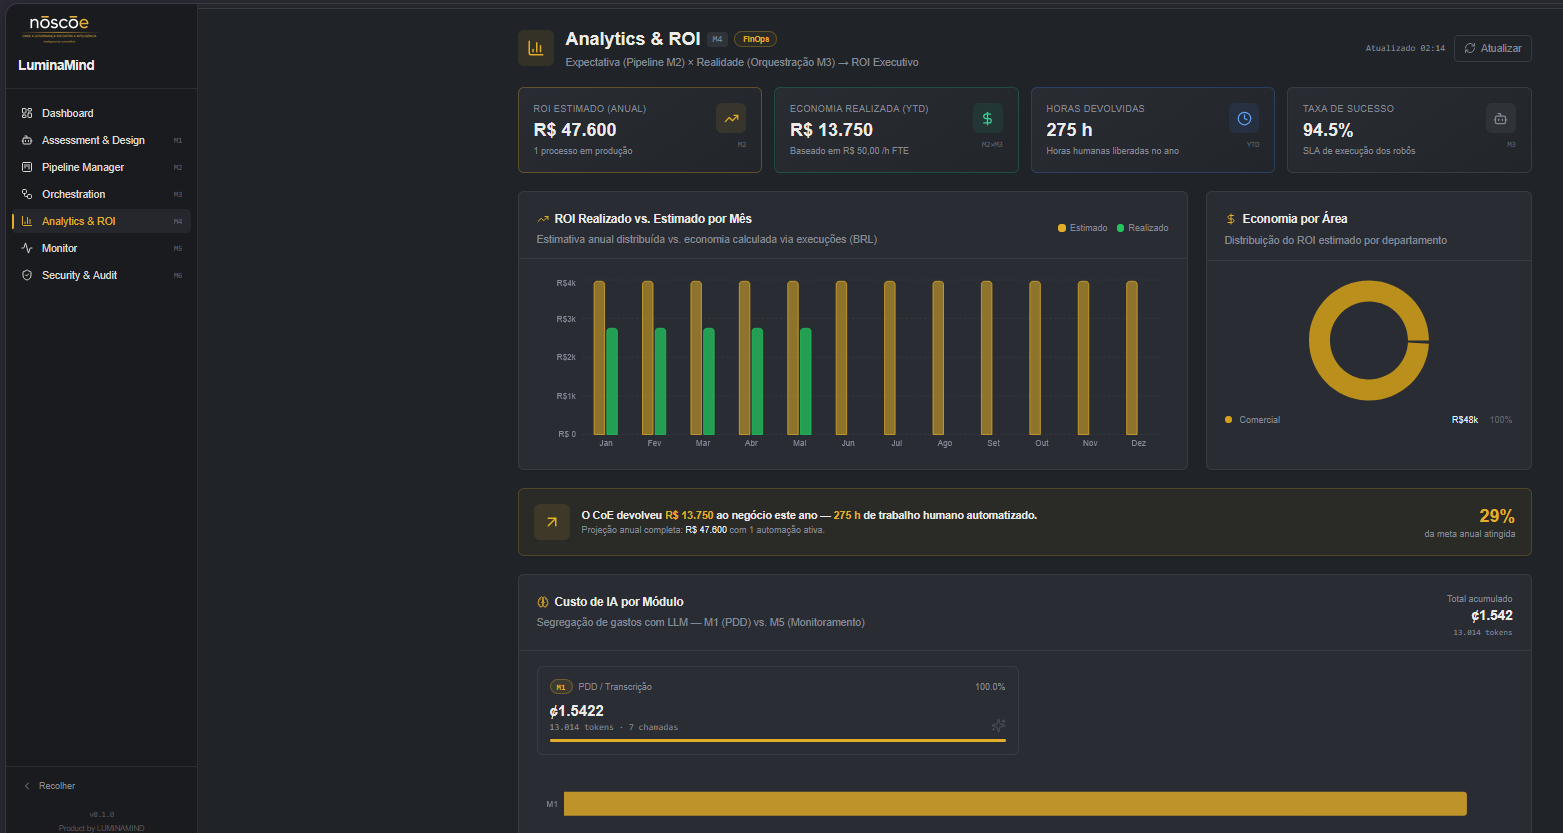Click the Dashboard grid icon
This screenshot has width=1563, height=833.
(x=27, y=113)
